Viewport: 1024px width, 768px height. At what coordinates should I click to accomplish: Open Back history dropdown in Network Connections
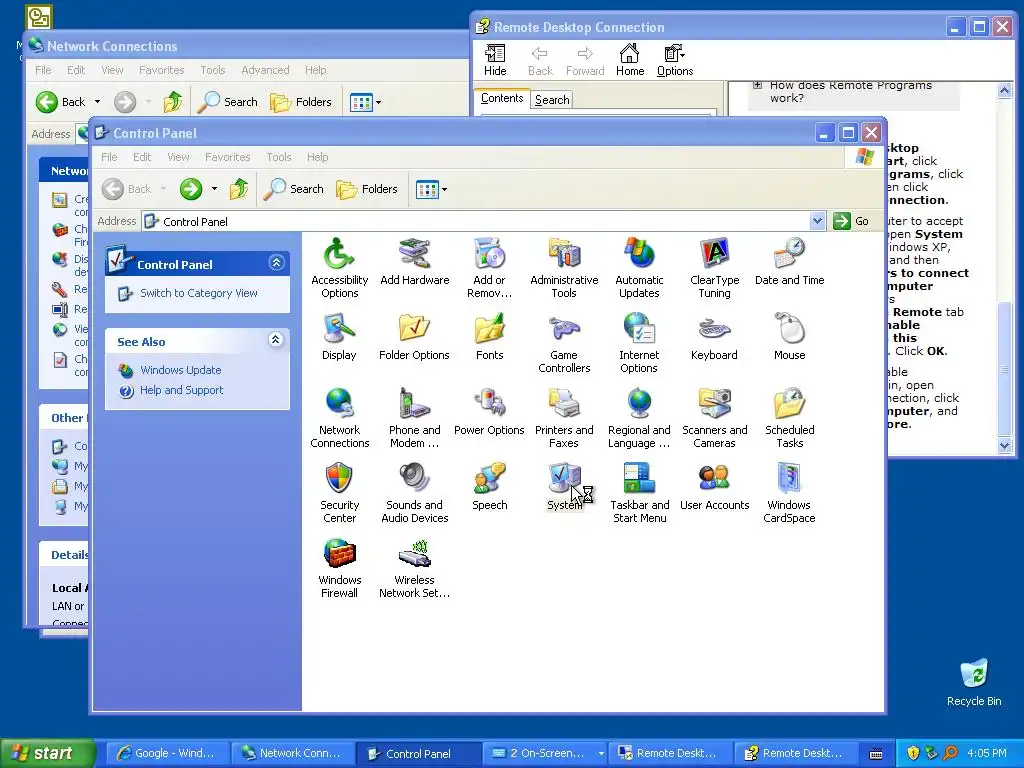(x=97, y=102)
